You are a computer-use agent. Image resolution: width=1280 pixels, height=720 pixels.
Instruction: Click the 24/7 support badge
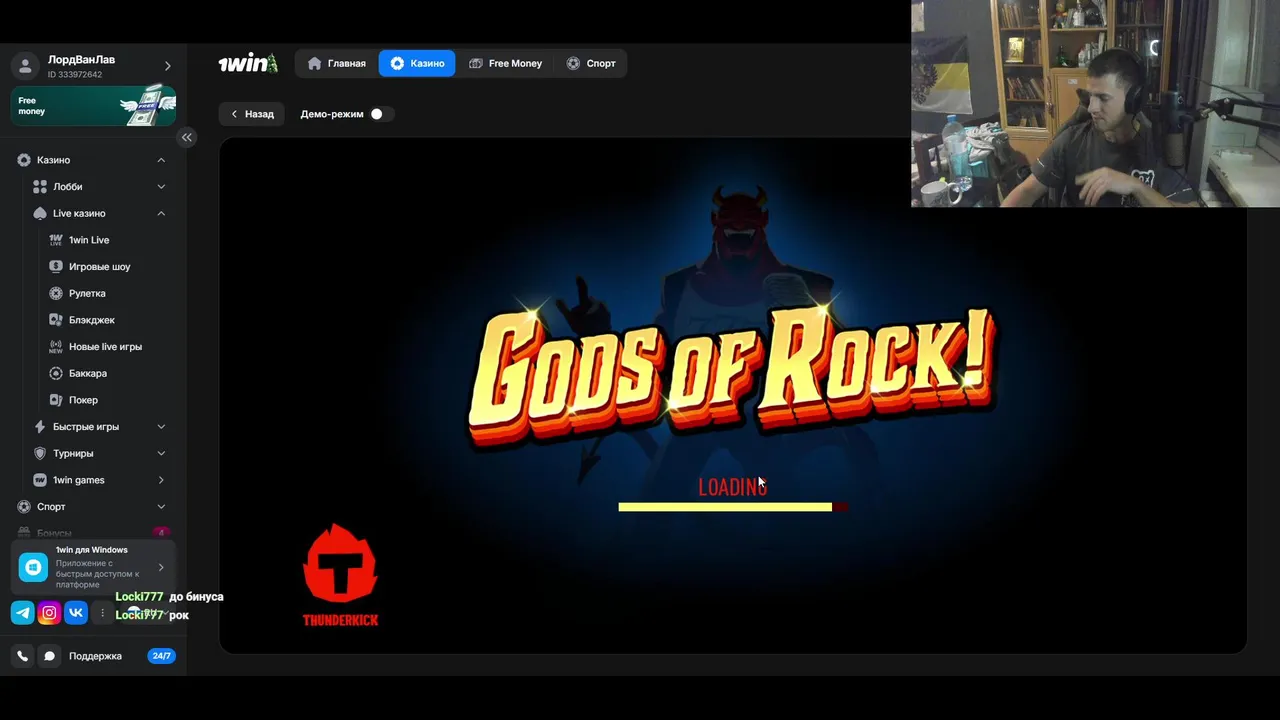(x=161, y=656)
